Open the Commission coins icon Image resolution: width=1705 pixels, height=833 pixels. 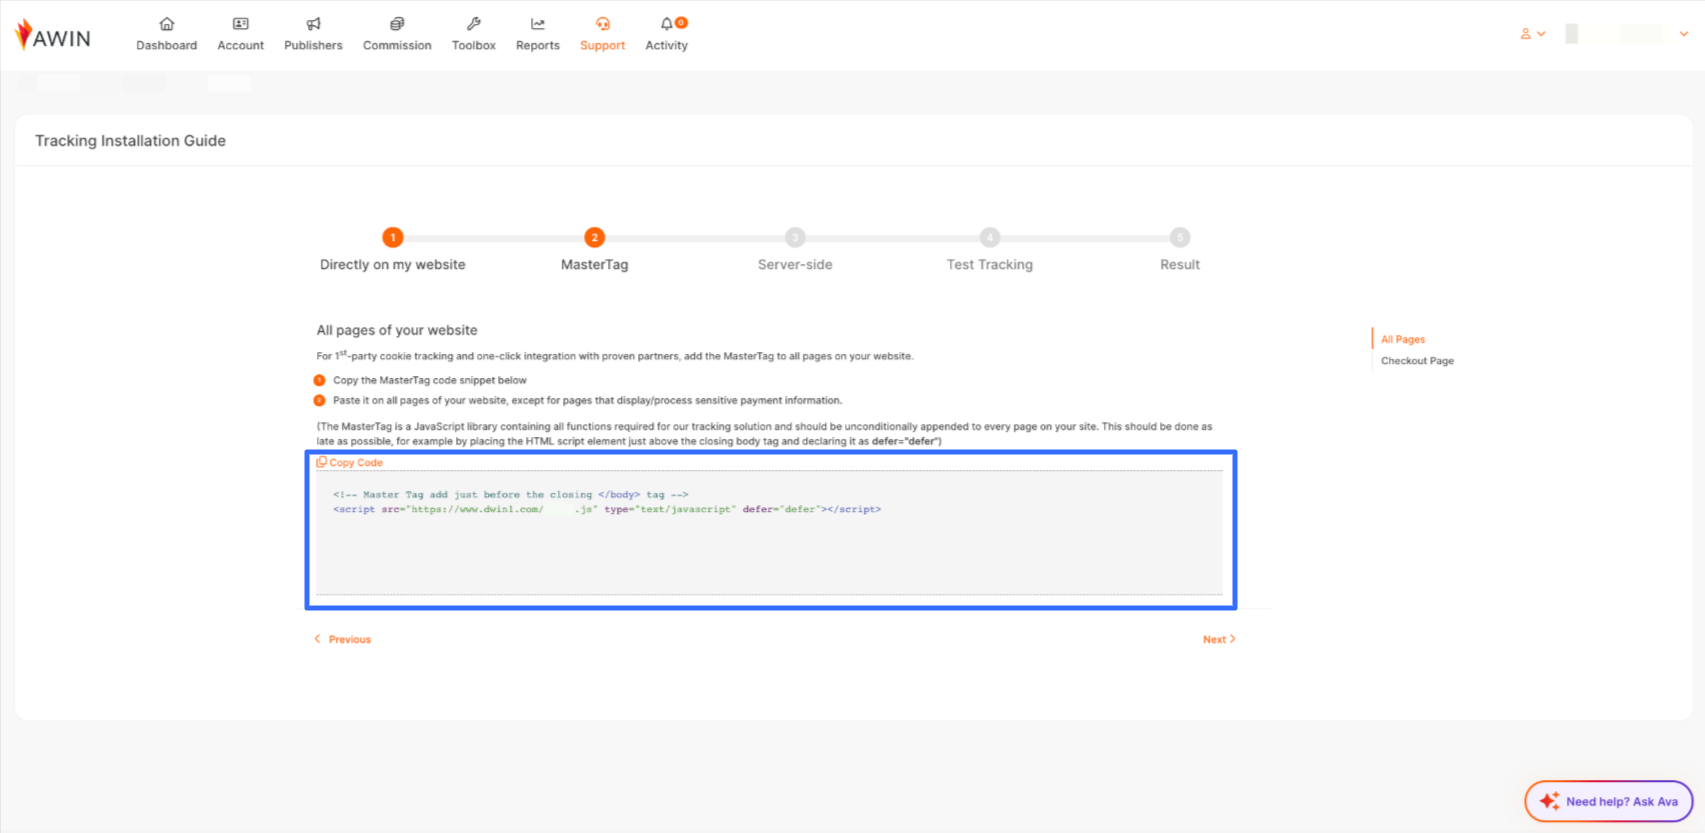pos(397,24)
